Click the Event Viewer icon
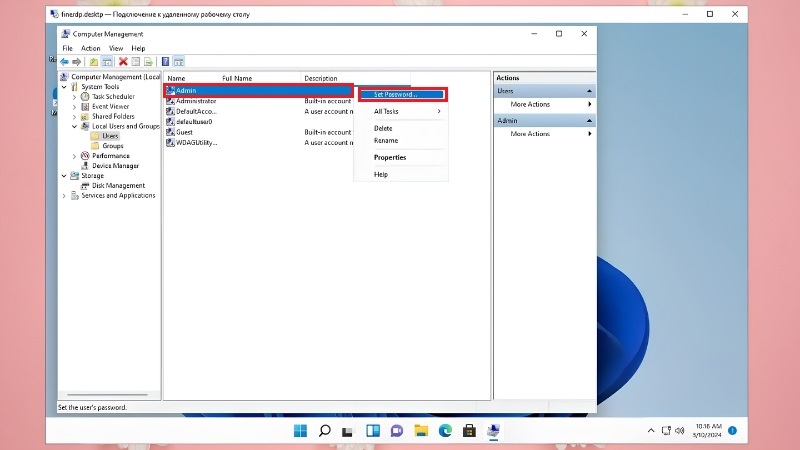This screenshot has height=450, width=800. tap(85, 107)
